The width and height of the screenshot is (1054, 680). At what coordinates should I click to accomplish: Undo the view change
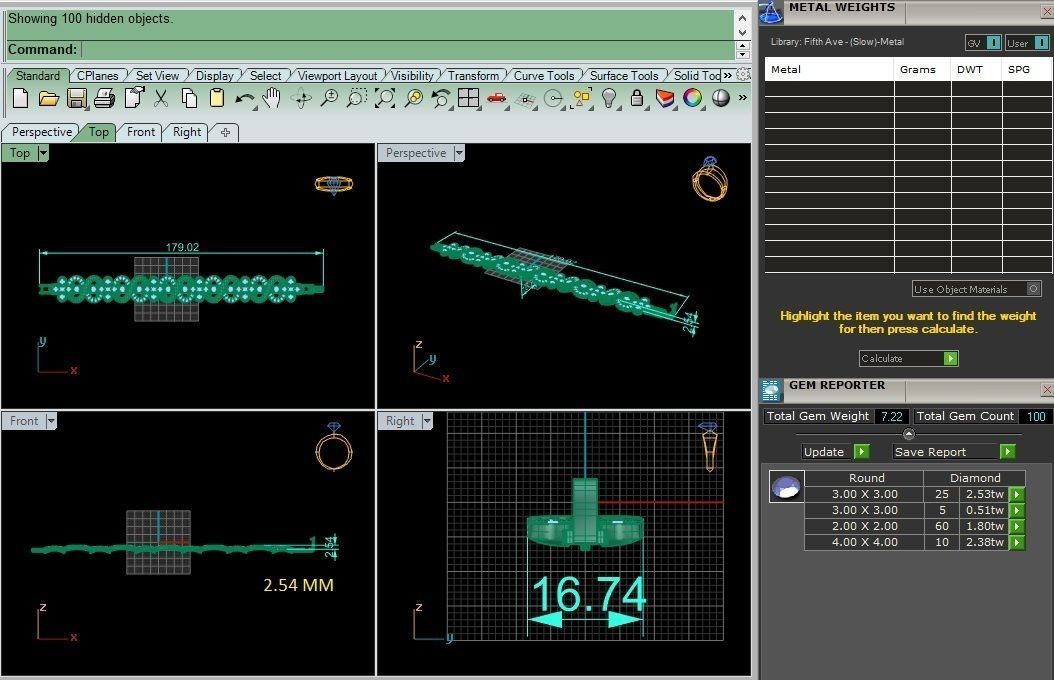pos(440,99)
